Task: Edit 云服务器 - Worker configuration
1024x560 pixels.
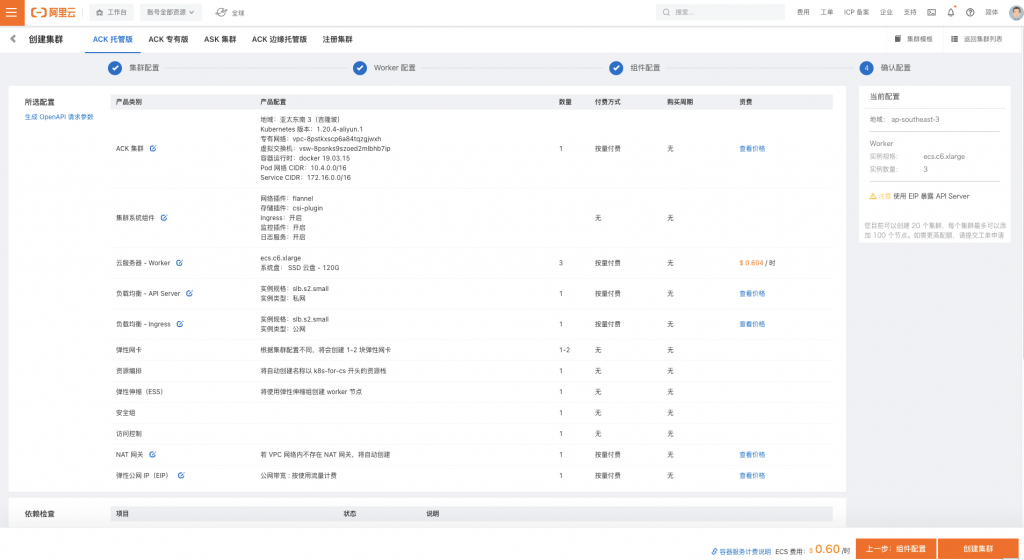Action: [179, 263]
